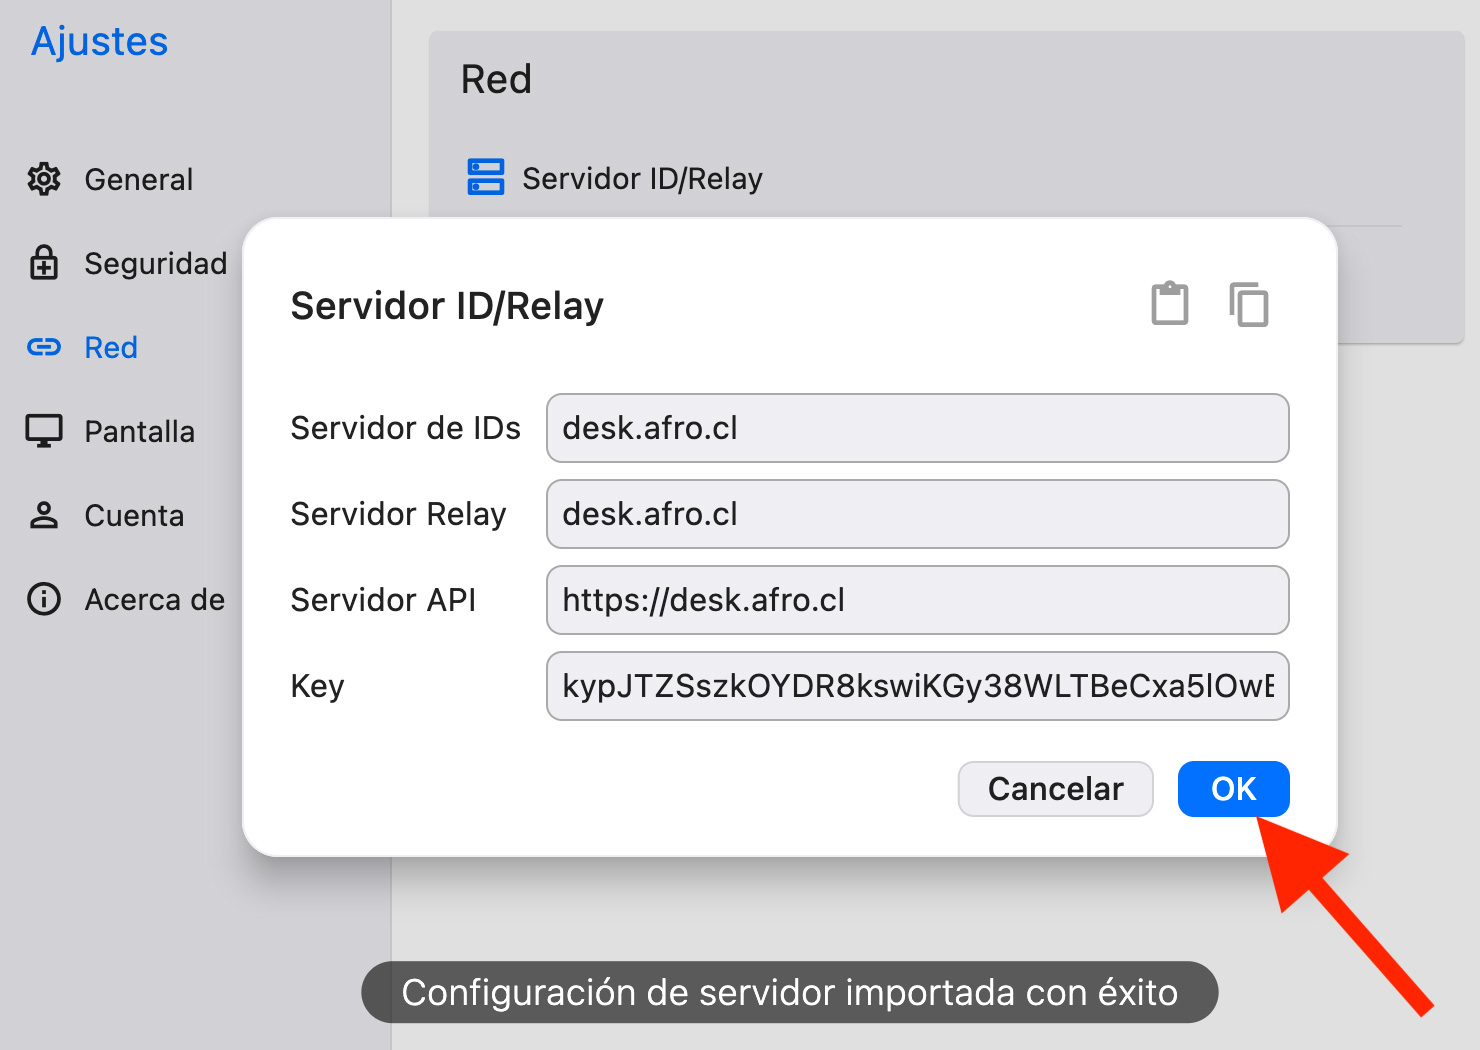Go to the Cuenta section
Image resolution: width=1480 pixels, height=1050 pixels.
(x=134, y=516)
